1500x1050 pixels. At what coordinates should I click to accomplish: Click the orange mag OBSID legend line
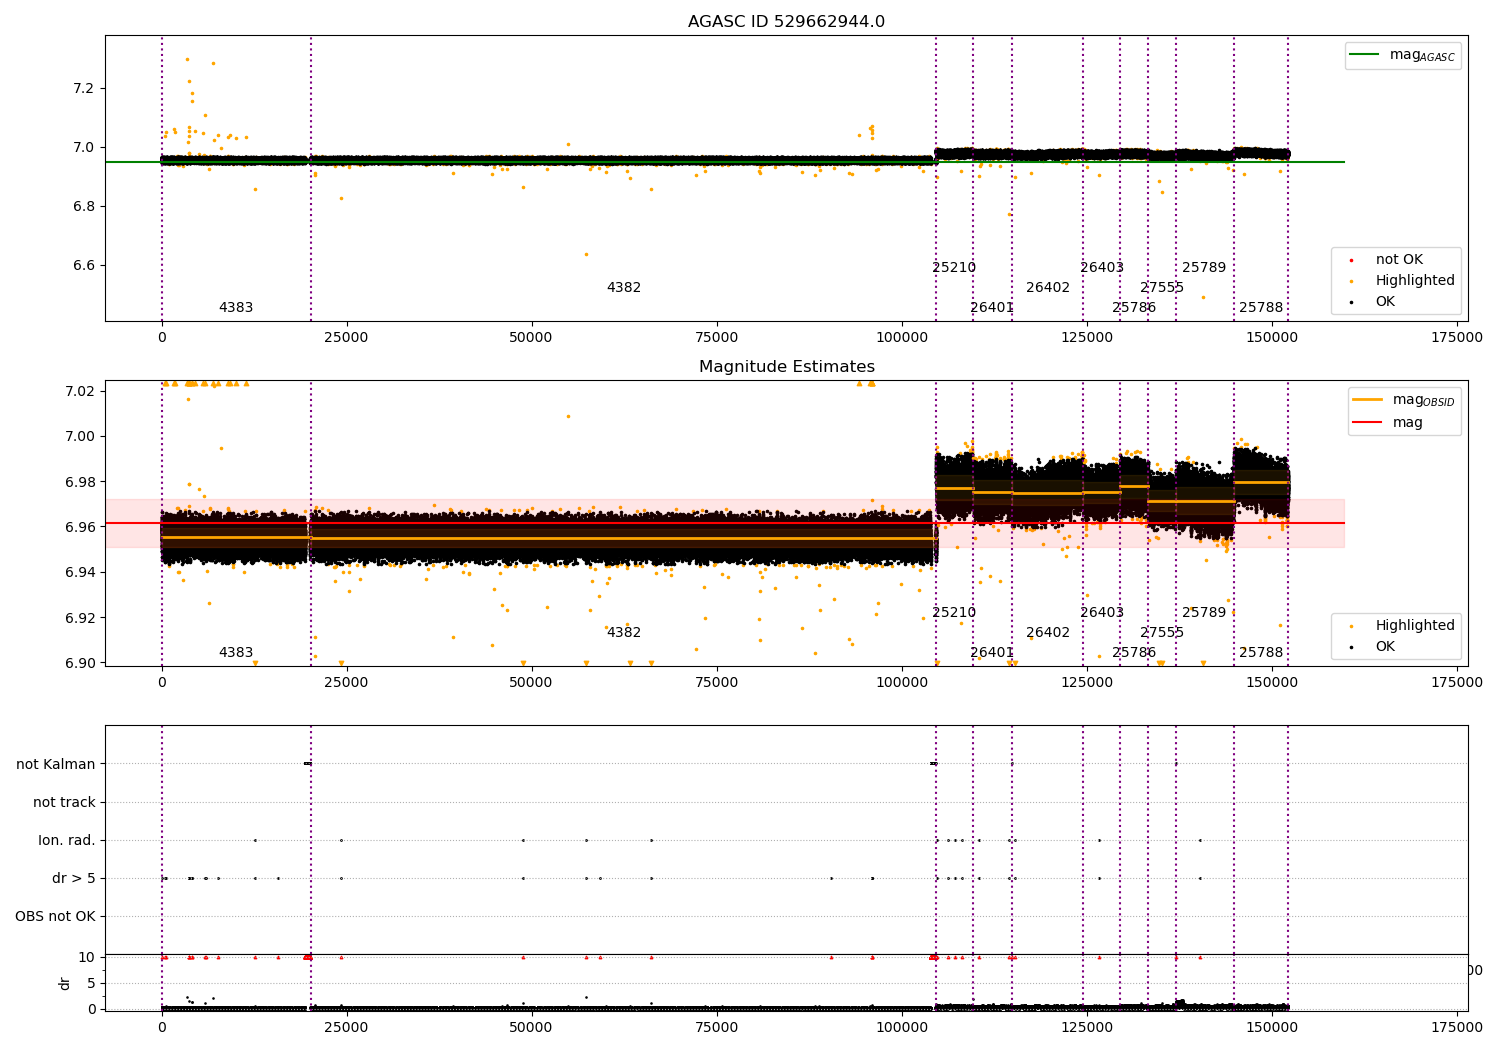[x=1368, y=400]
